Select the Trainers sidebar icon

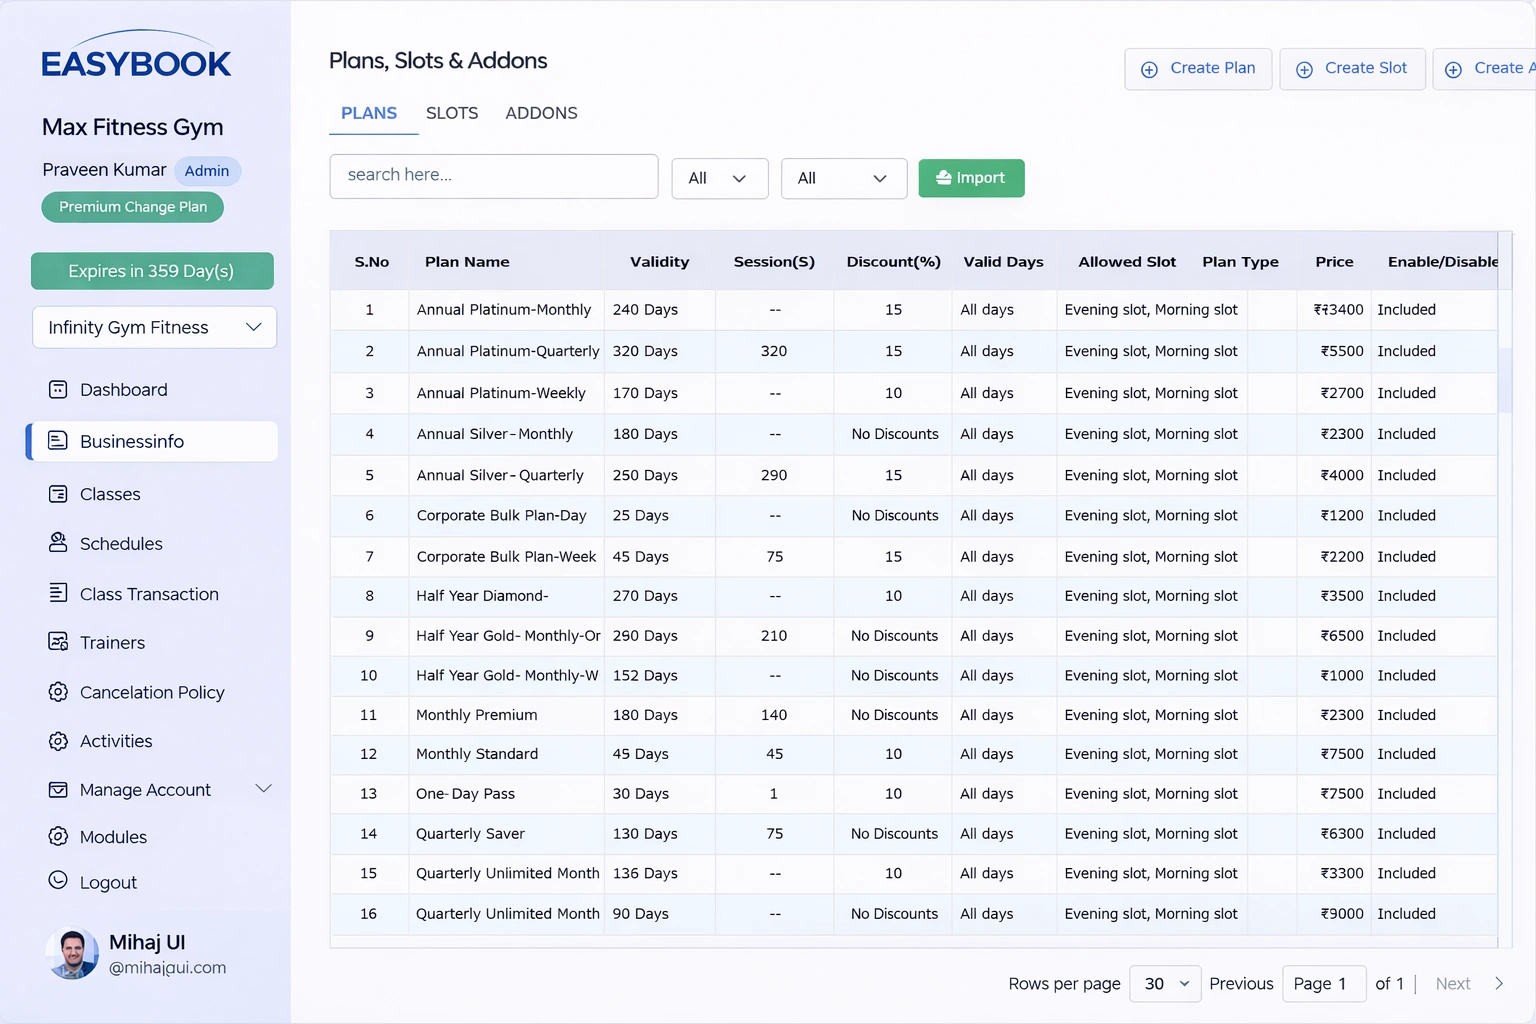pyautogui.click(x=59, y=642)
